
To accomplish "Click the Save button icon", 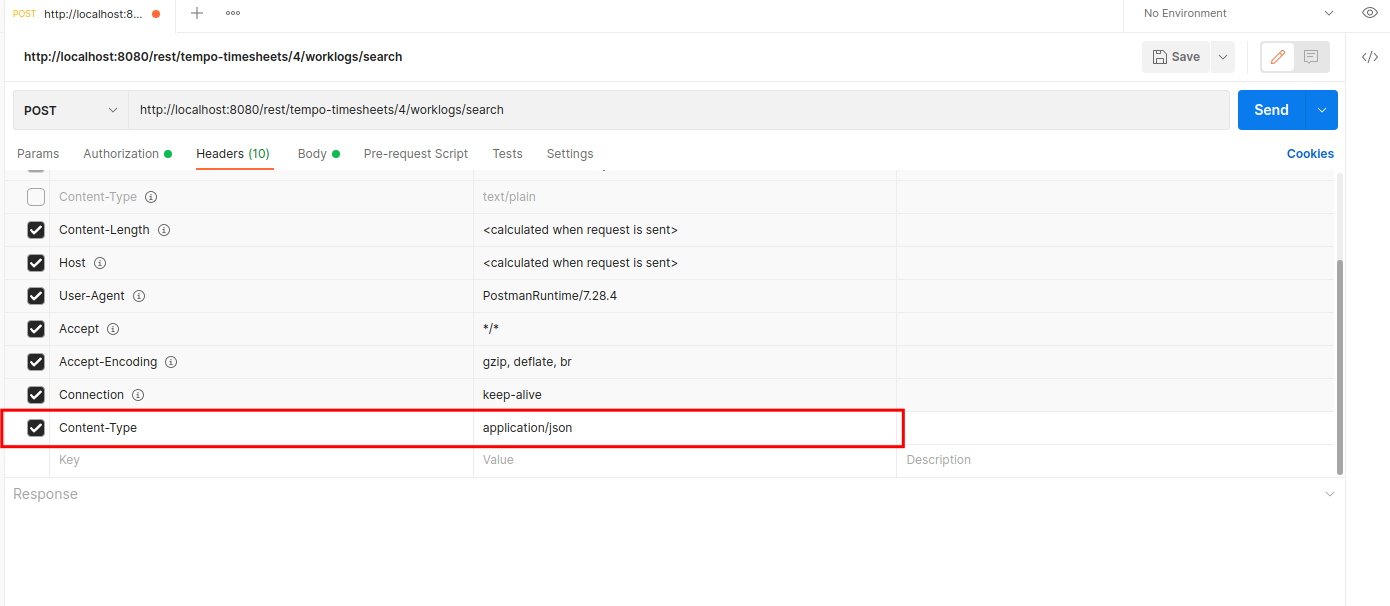I will [1158, 56].
